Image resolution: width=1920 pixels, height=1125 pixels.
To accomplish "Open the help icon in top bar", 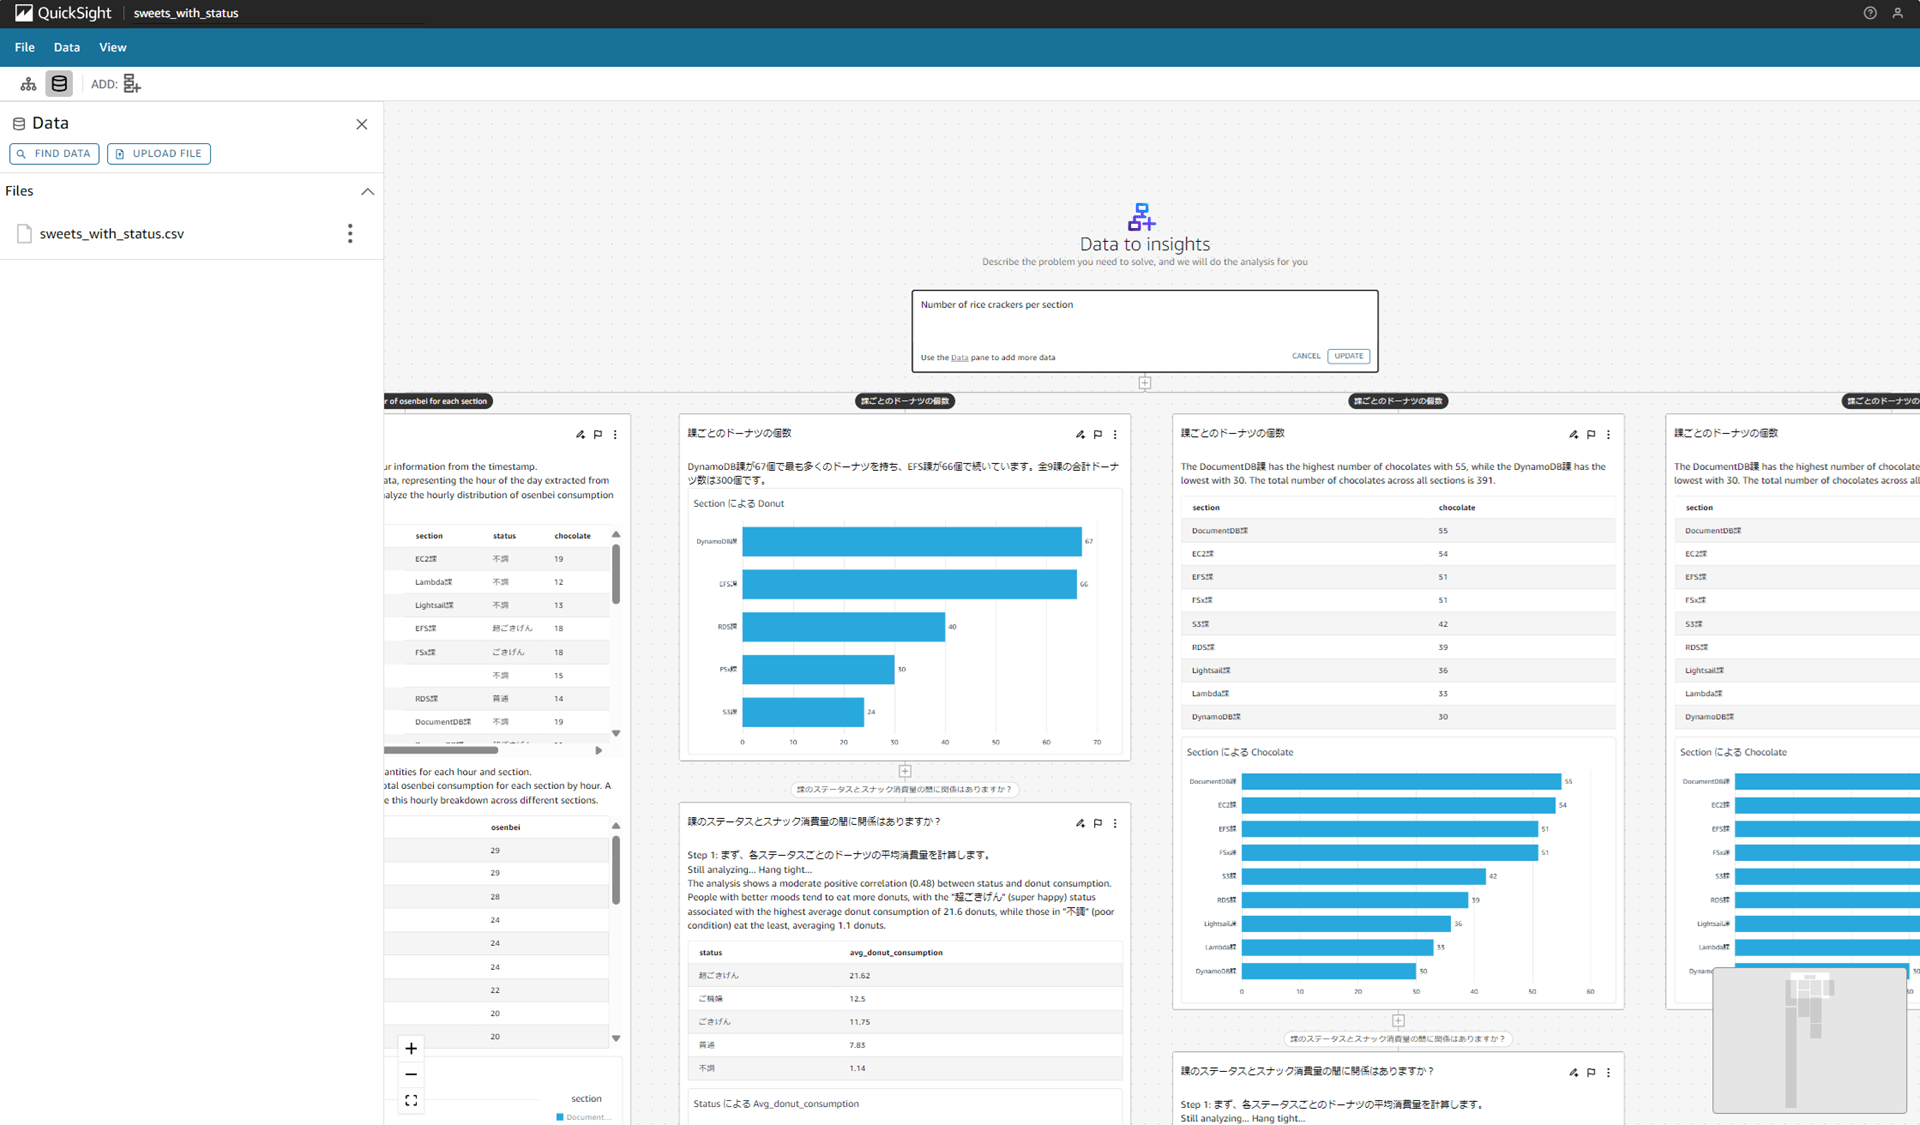I will coord(1870,13).
